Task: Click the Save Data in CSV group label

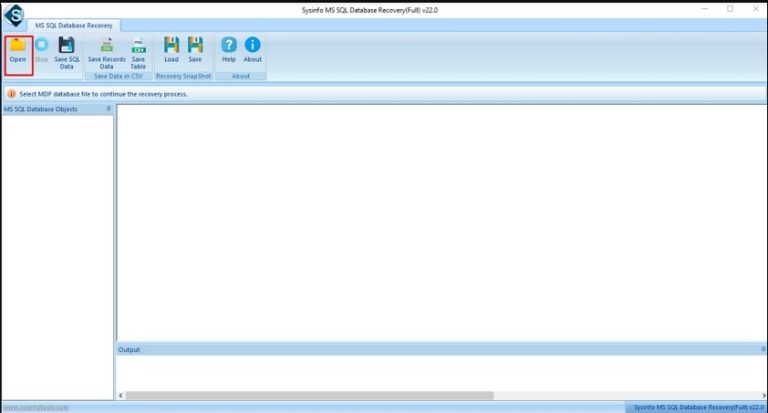Action: pos(118,76)
